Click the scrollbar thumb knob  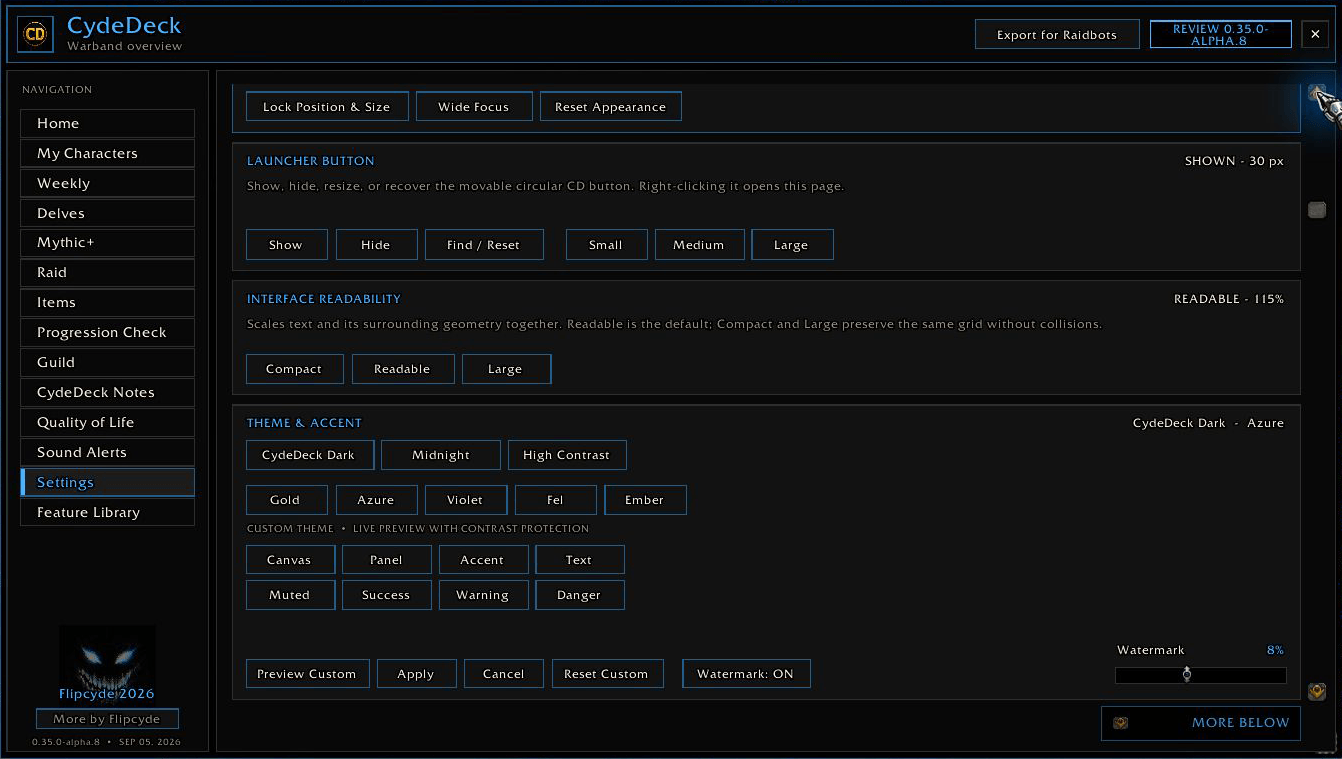(1317, 209)
